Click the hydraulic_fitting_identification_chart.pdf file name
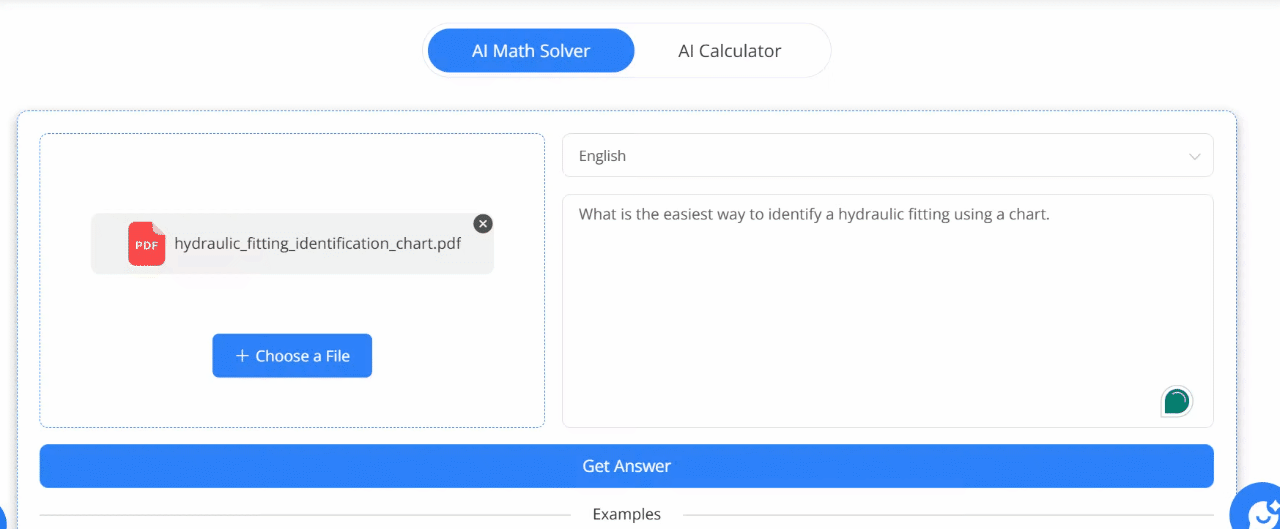Image resolution: width=1280 pixels, height=529 pixels. (317, 243)
